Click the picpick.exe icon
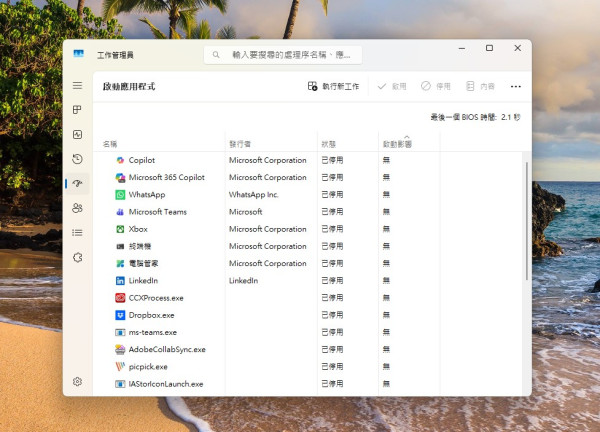Viewport: 600px width, 432px height. (x=120, y=367)
